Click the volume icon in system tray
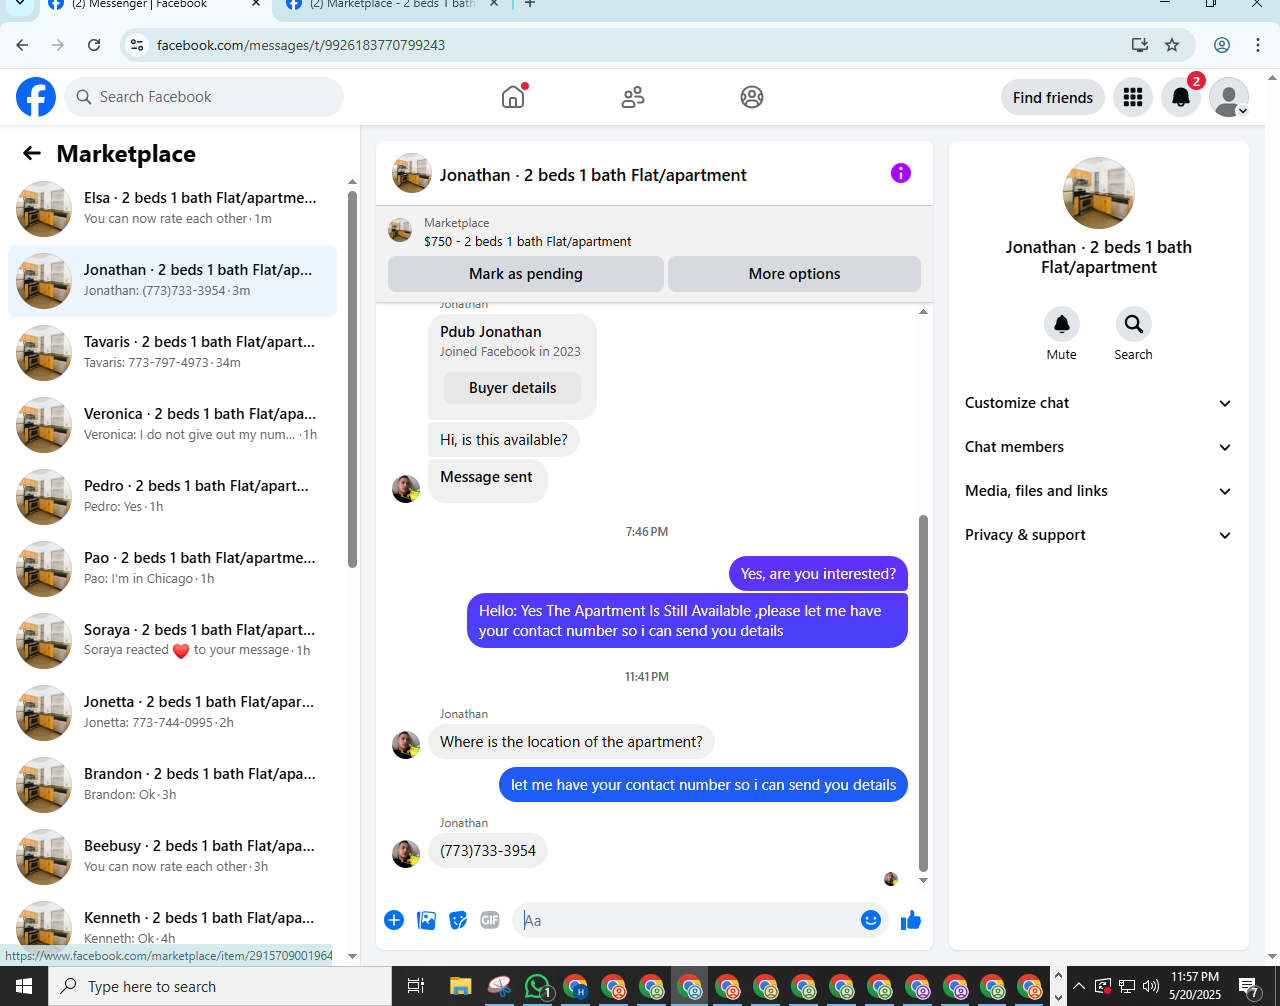The image size is (1280, 1006). (x=1150, y=986)
